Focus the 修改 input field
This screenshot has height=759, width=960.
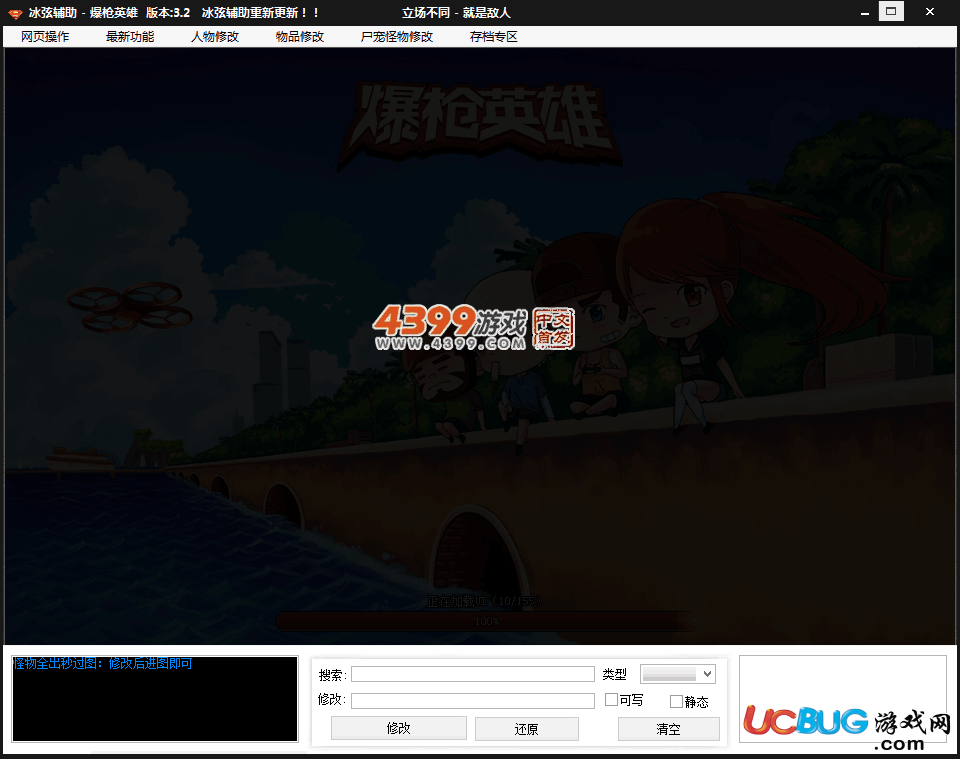pyautogui.click(x=473, y=700)
